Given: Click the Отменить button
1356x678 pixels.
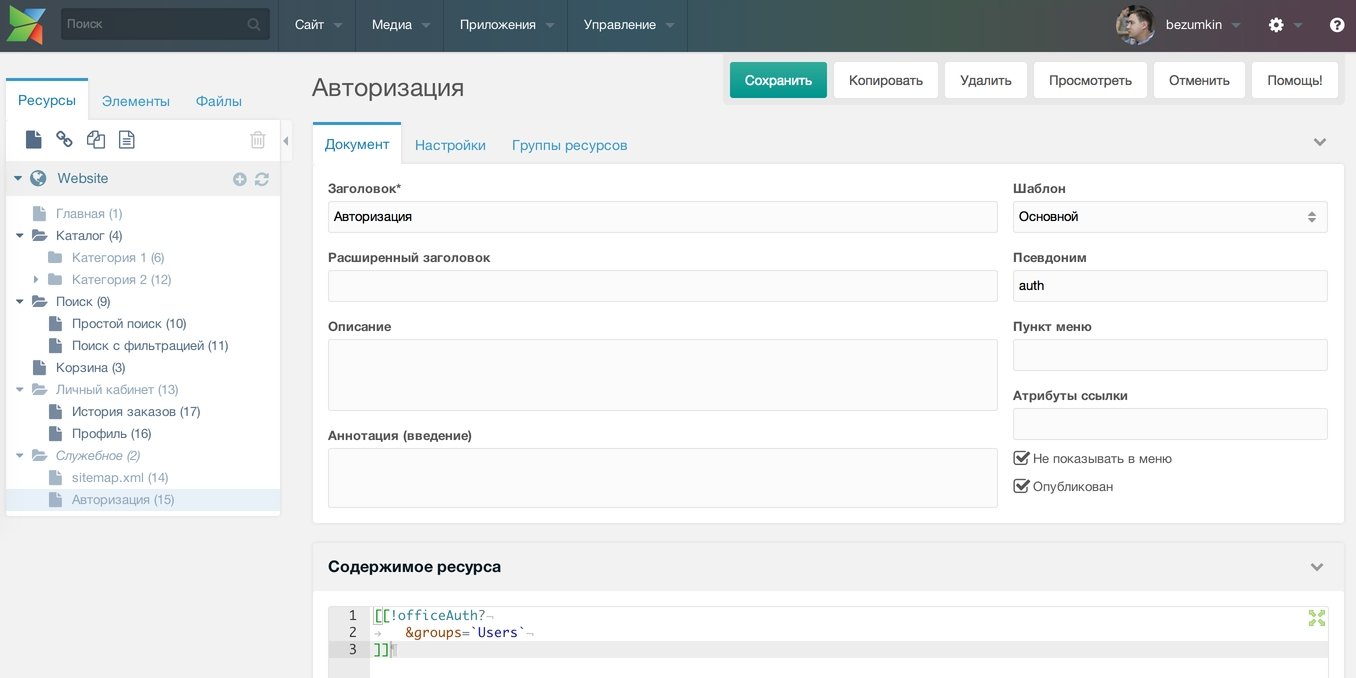Looking at the screenshot, I should pyautogui.click(x=1199, y=80).
